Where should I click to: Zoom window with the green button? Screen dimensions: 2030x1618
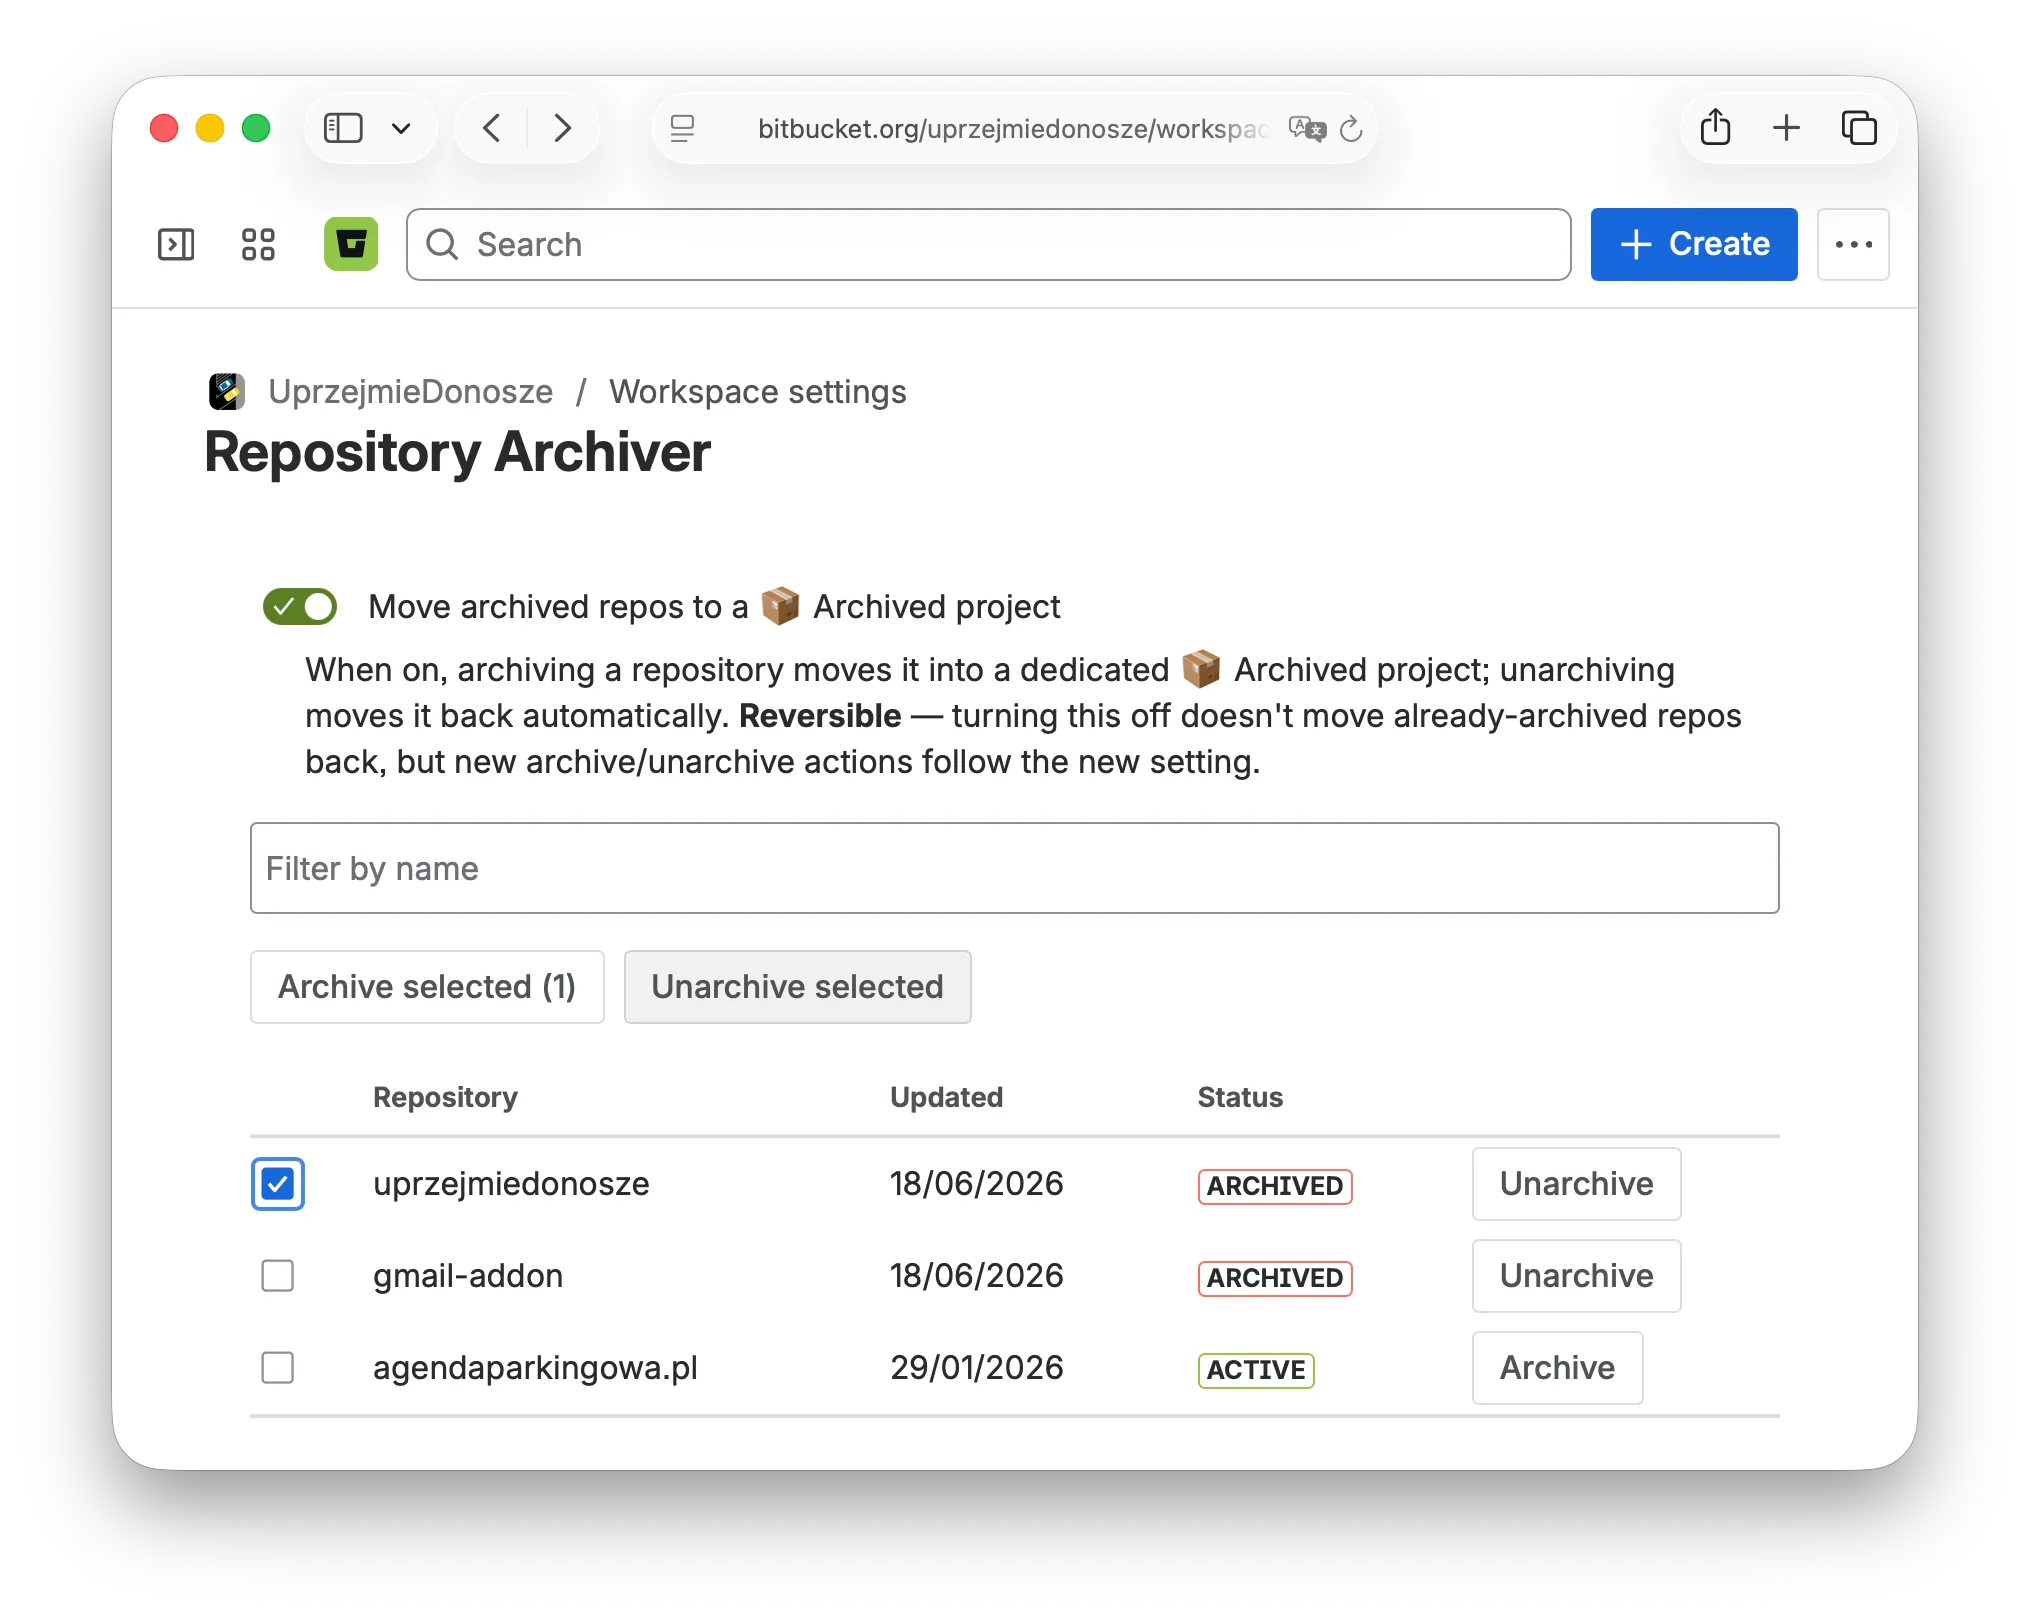[256, 128]
